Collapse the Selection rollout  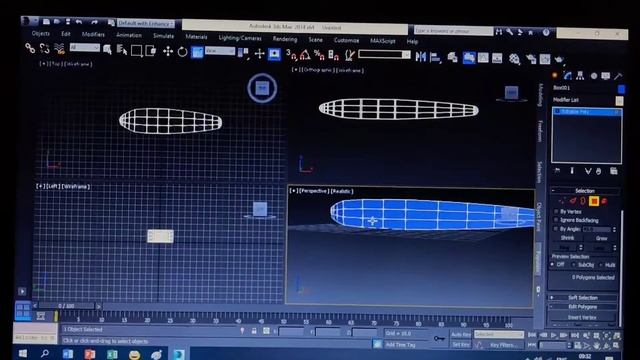click(x=584, y=191)
